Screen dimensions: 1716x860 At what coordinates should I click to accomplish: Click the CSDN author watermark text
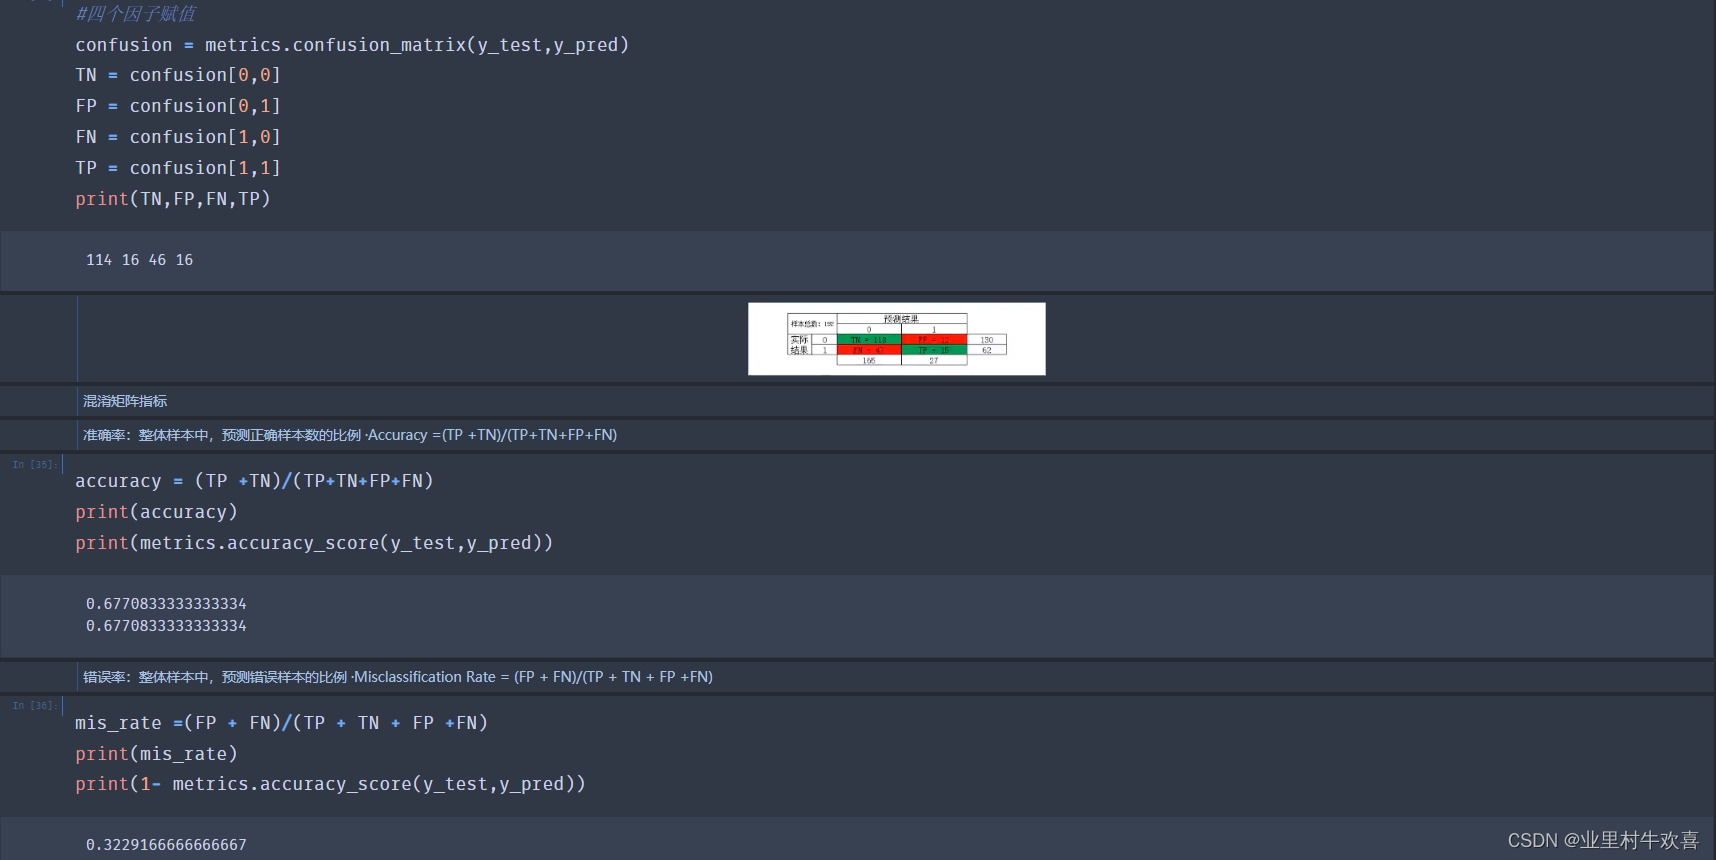click(1602, 840)
